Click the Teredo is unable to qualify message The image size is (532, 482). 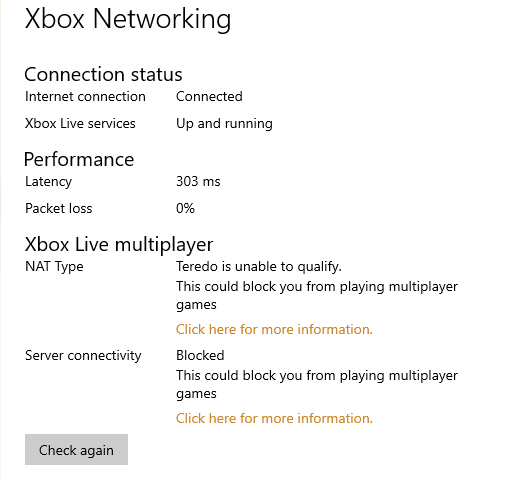[259, 267]
